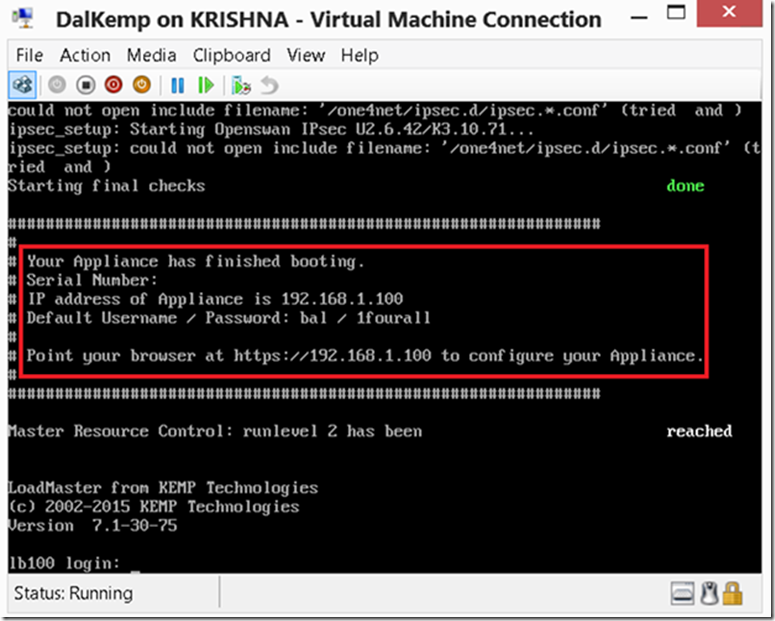This screenshot has height=621, width=775.
Task: Click the '(c) 2002-2015 KEMP Technologies' line
Action: 154,507
